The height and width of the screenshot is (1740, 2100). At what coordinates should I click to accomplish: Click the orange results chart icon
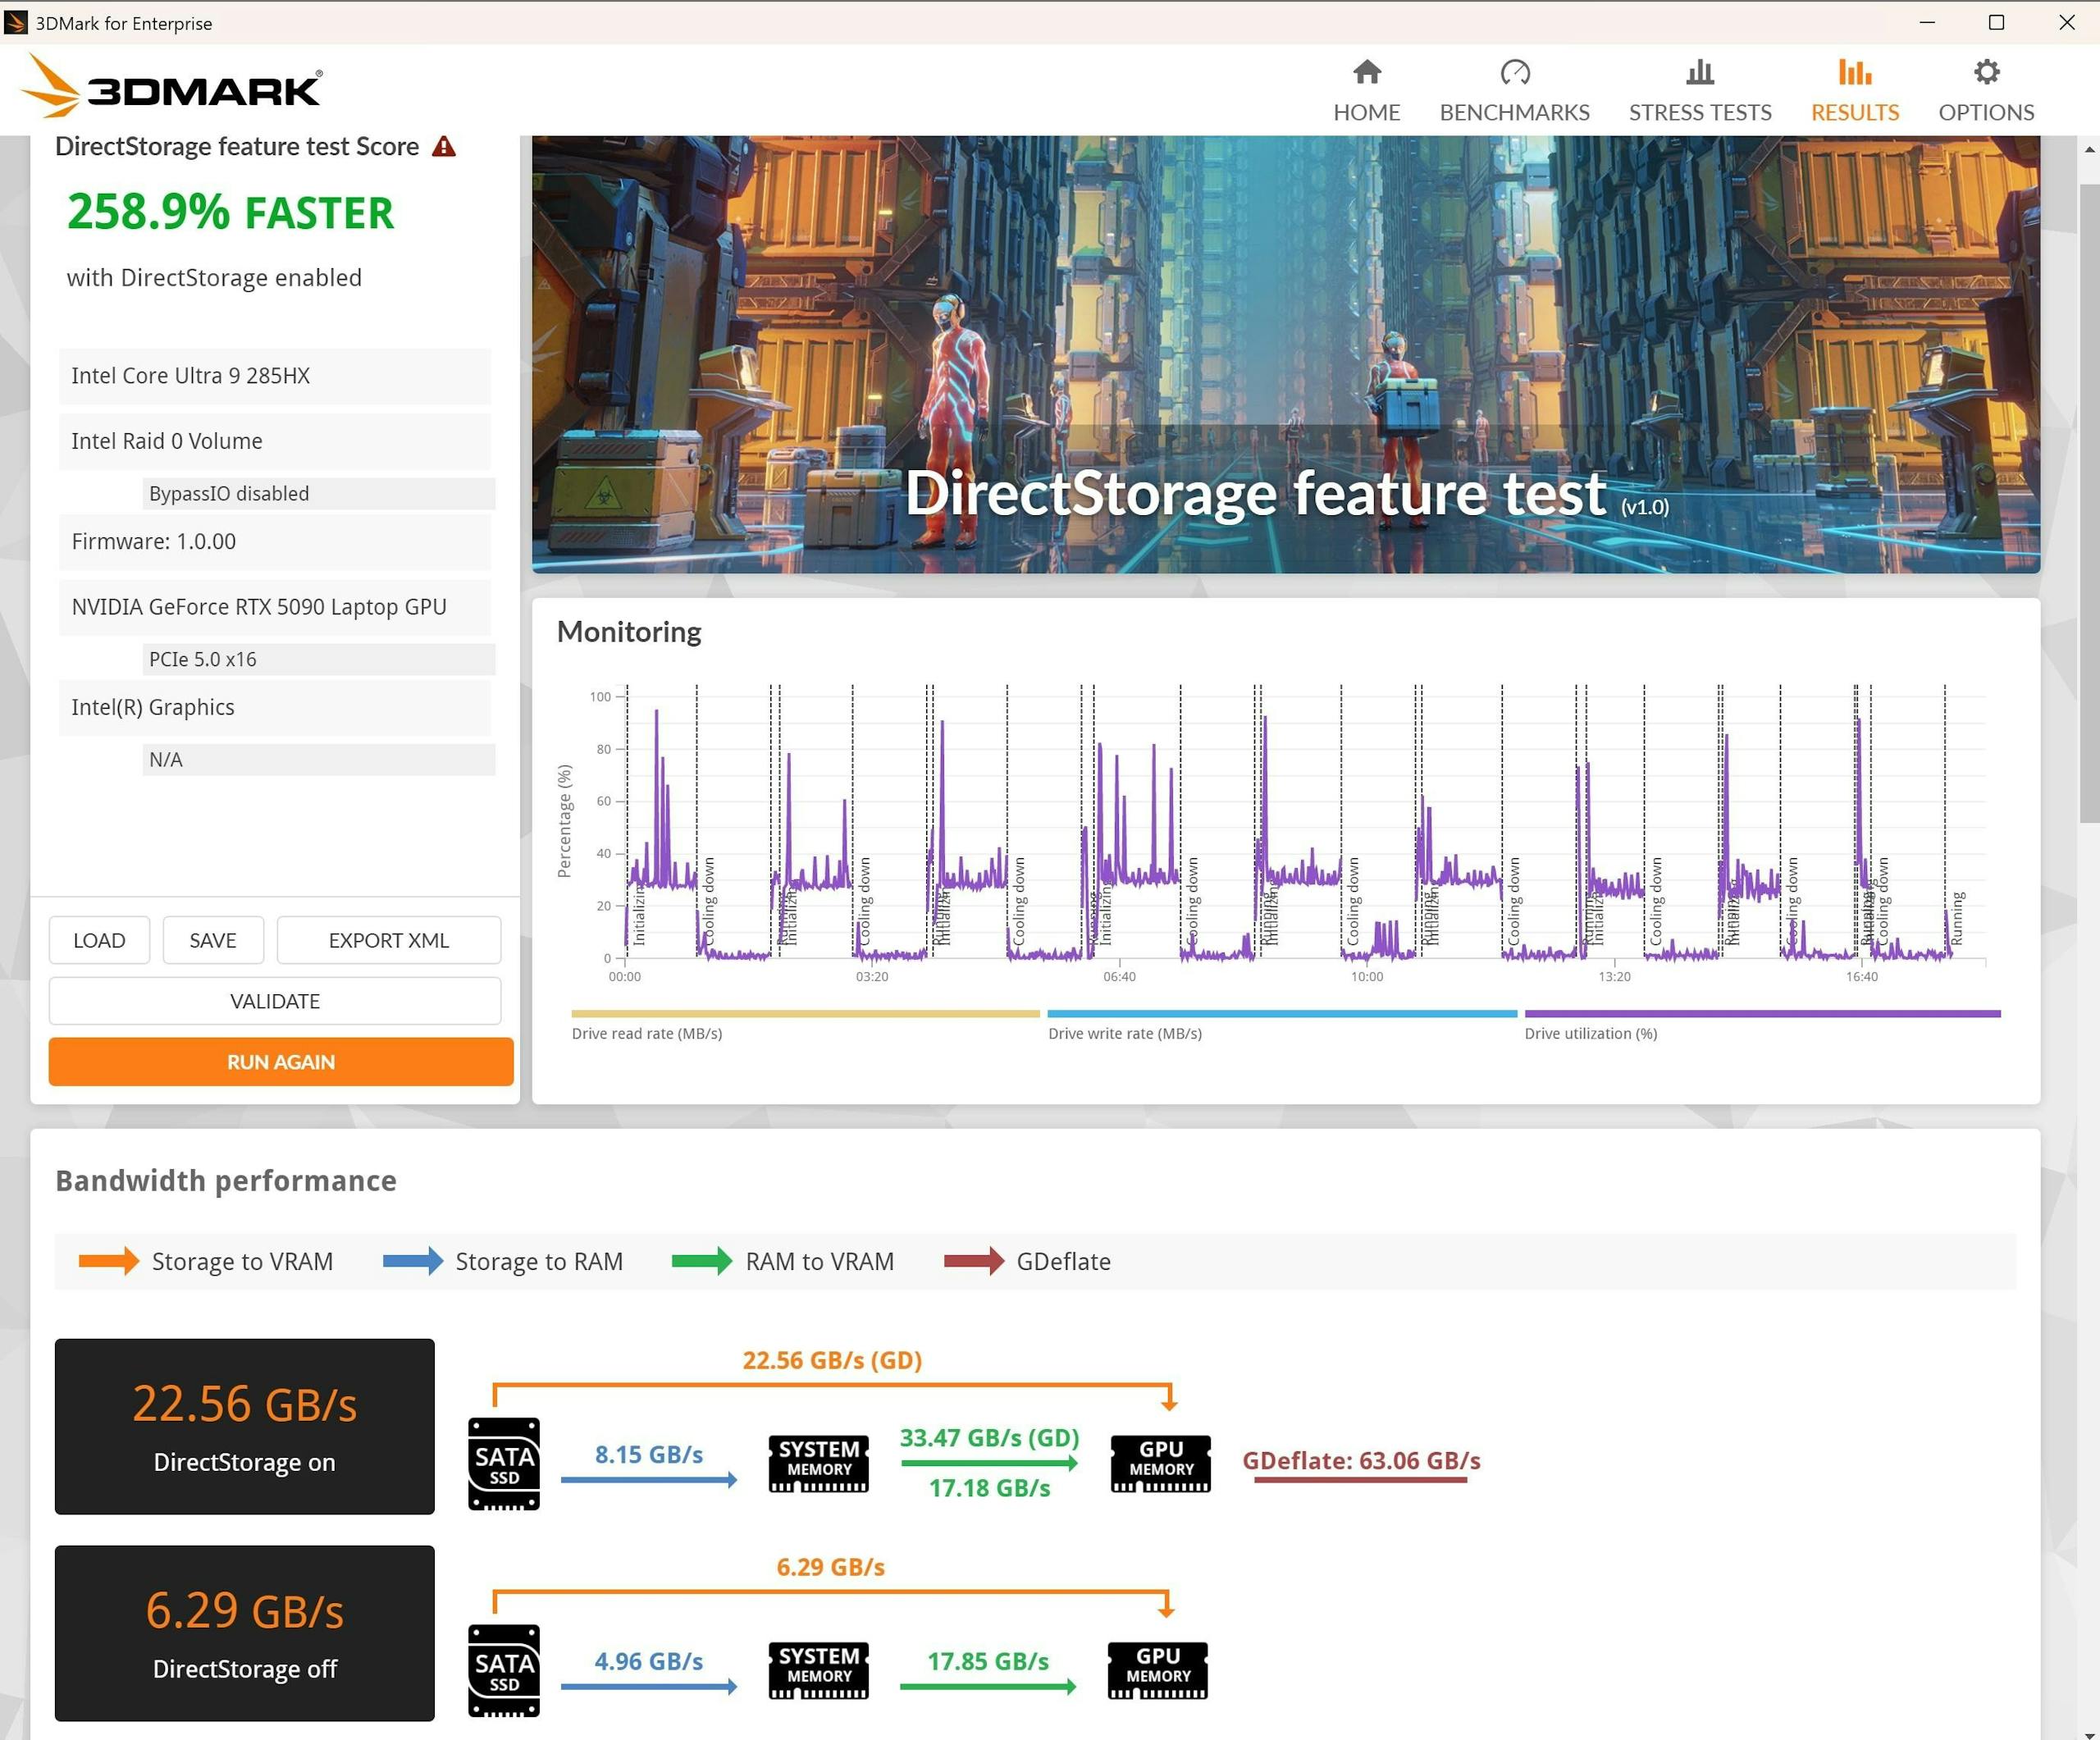[x=1854, y=72]
